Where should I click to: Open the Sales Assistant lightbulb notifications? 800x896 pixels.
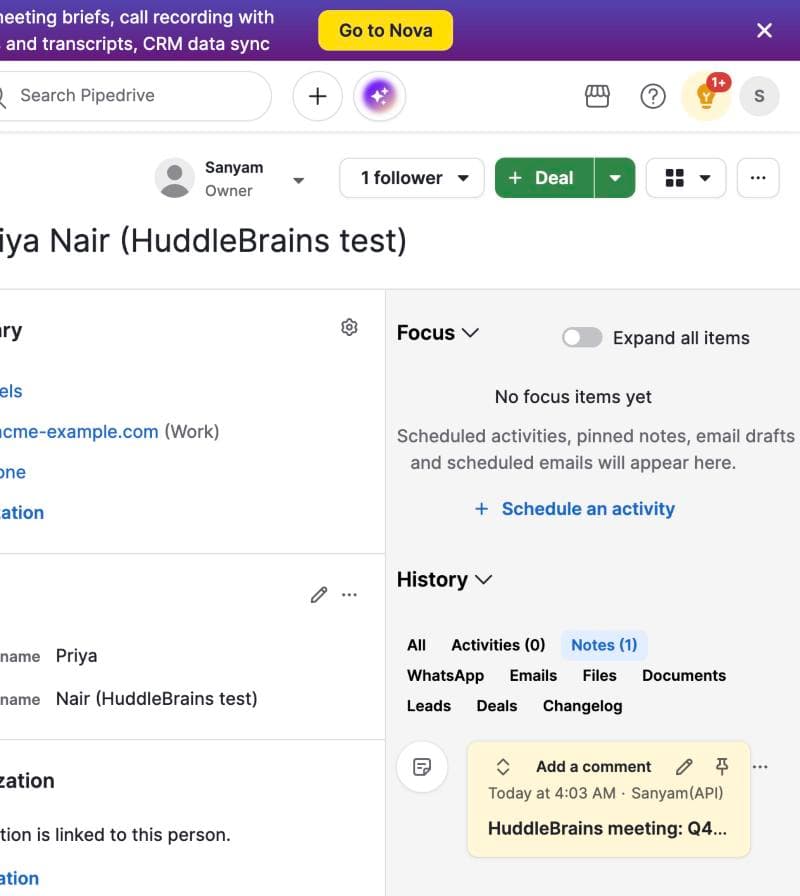point(706,96)
